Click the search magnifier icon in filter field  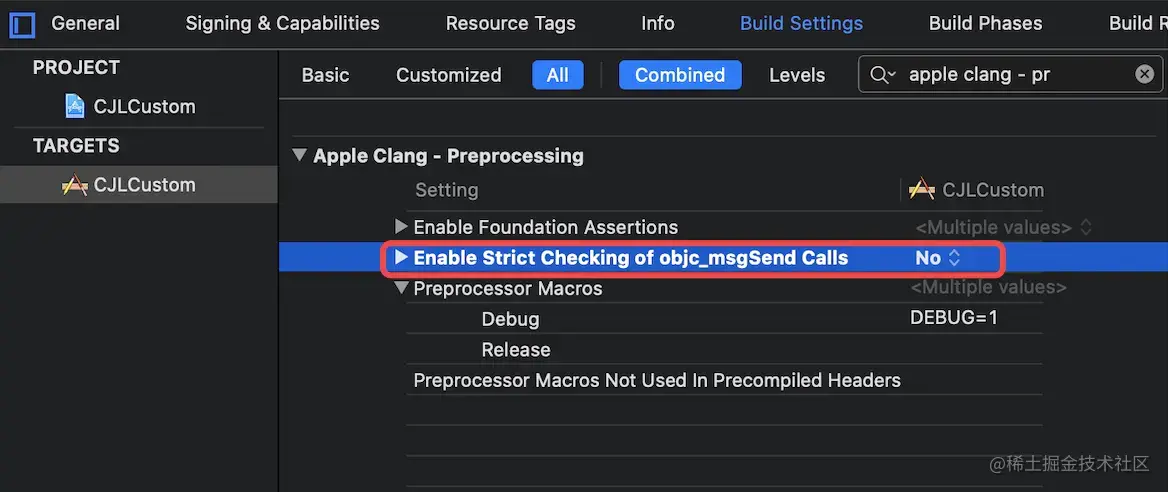[x=882, y=75]
